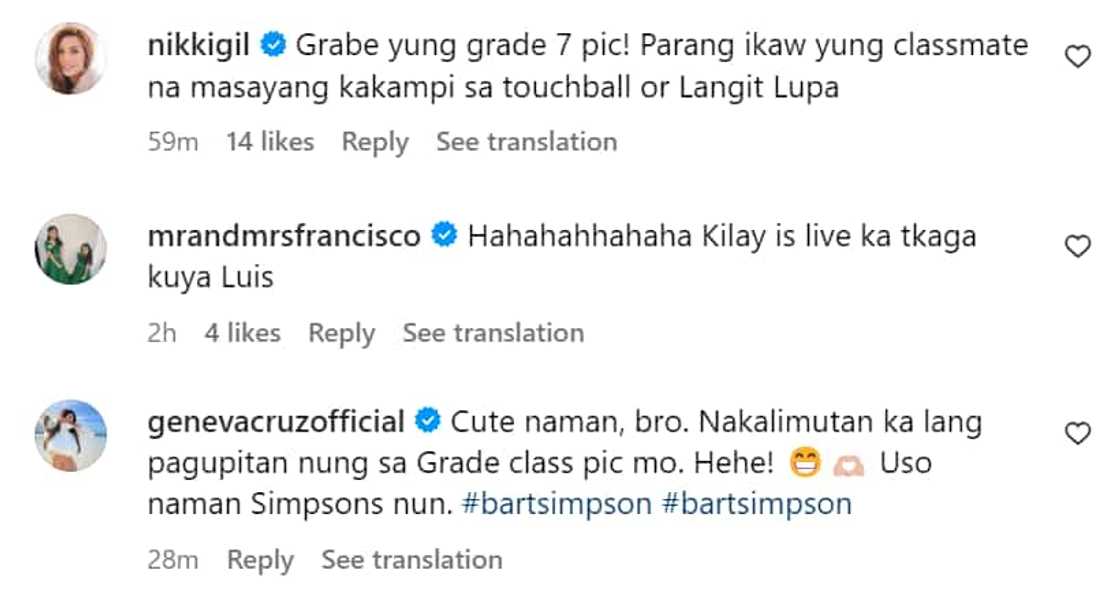Click genevacruzofficial's verified badge

427,422
